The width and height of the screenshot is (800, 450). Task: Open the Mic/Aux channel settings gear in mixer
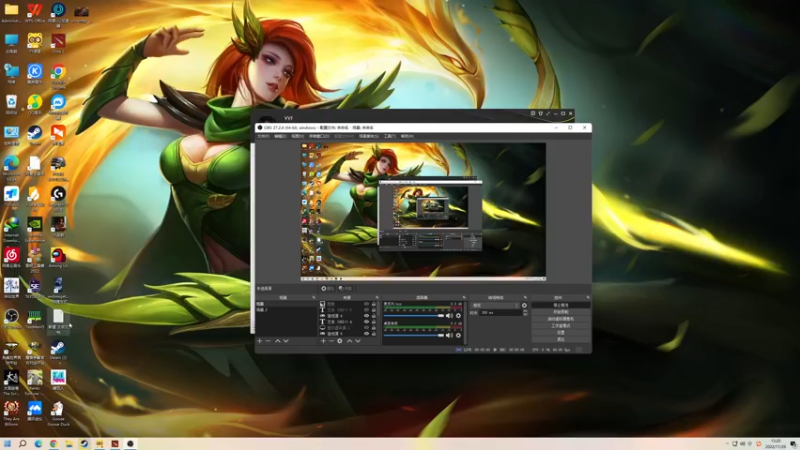(458, 316)
